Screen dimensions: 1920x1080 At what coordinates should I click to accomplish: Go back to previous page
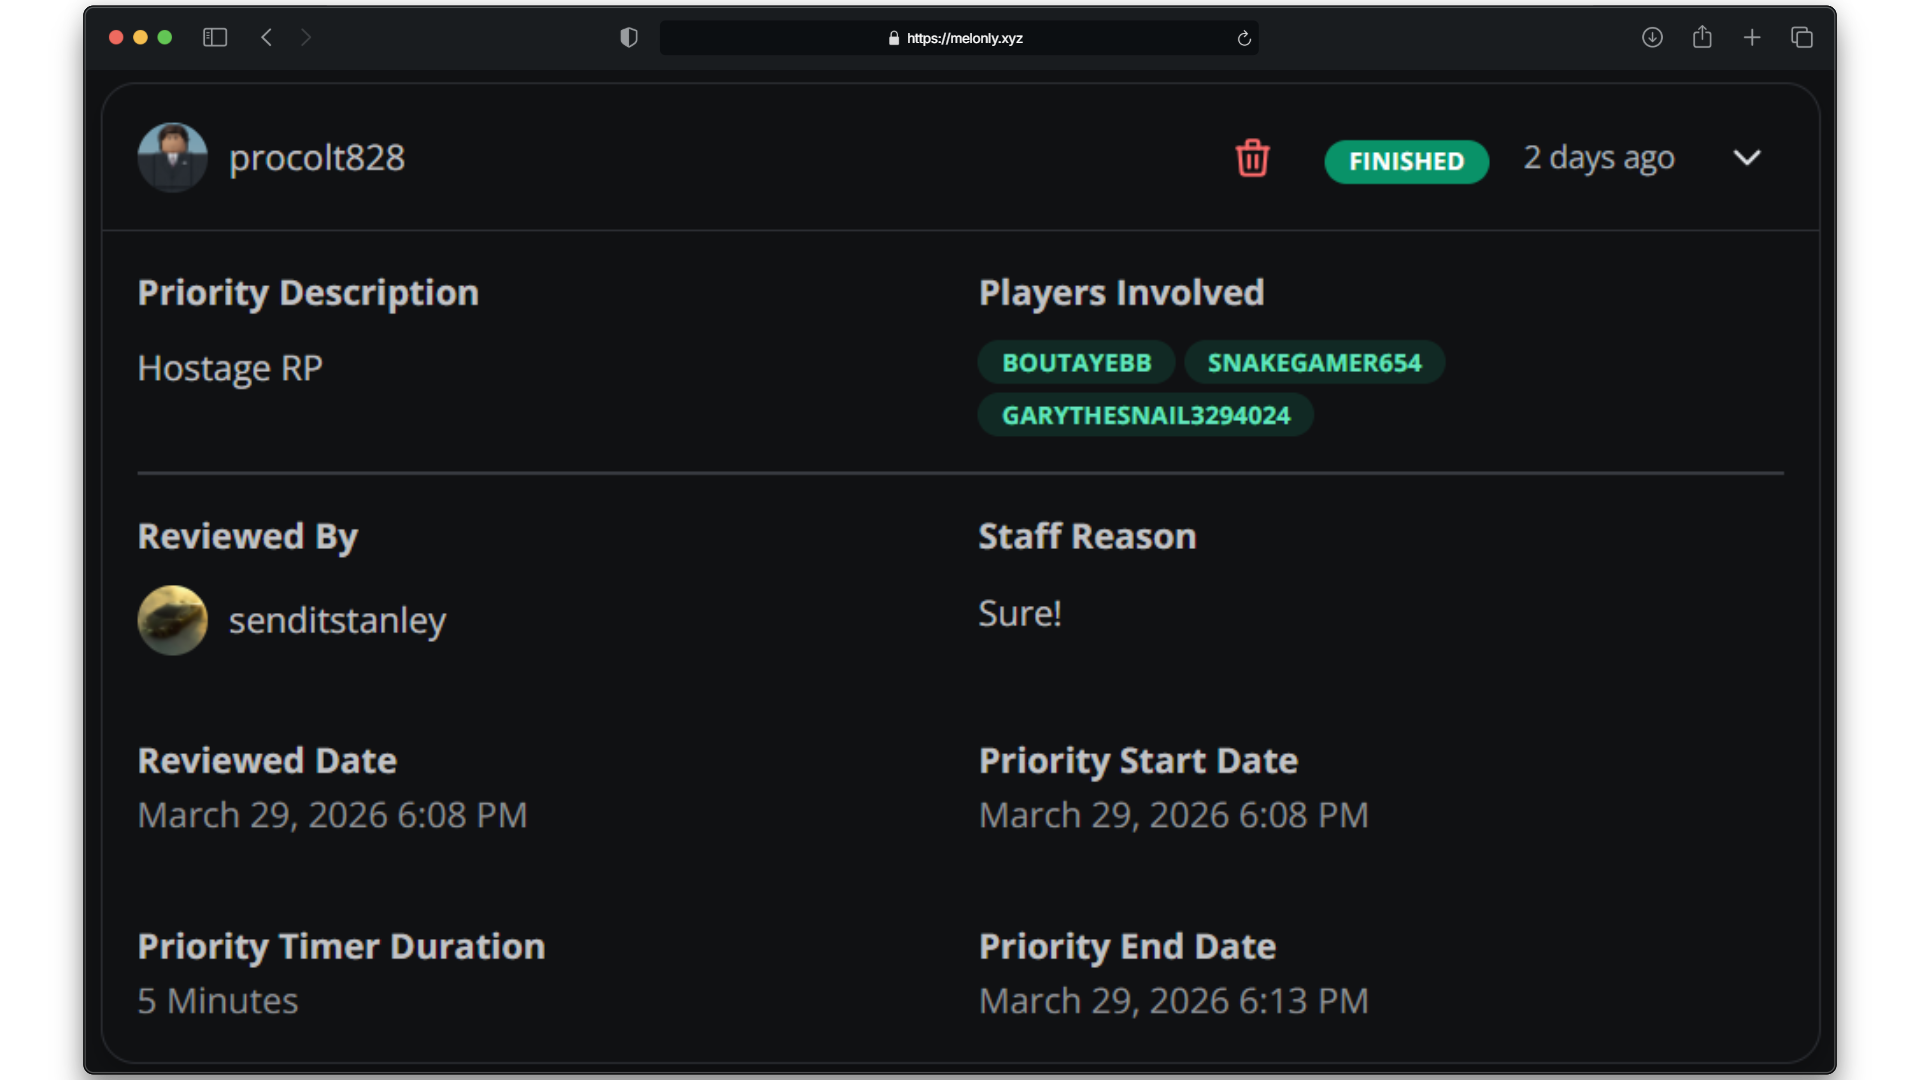[x=266, y=38]
